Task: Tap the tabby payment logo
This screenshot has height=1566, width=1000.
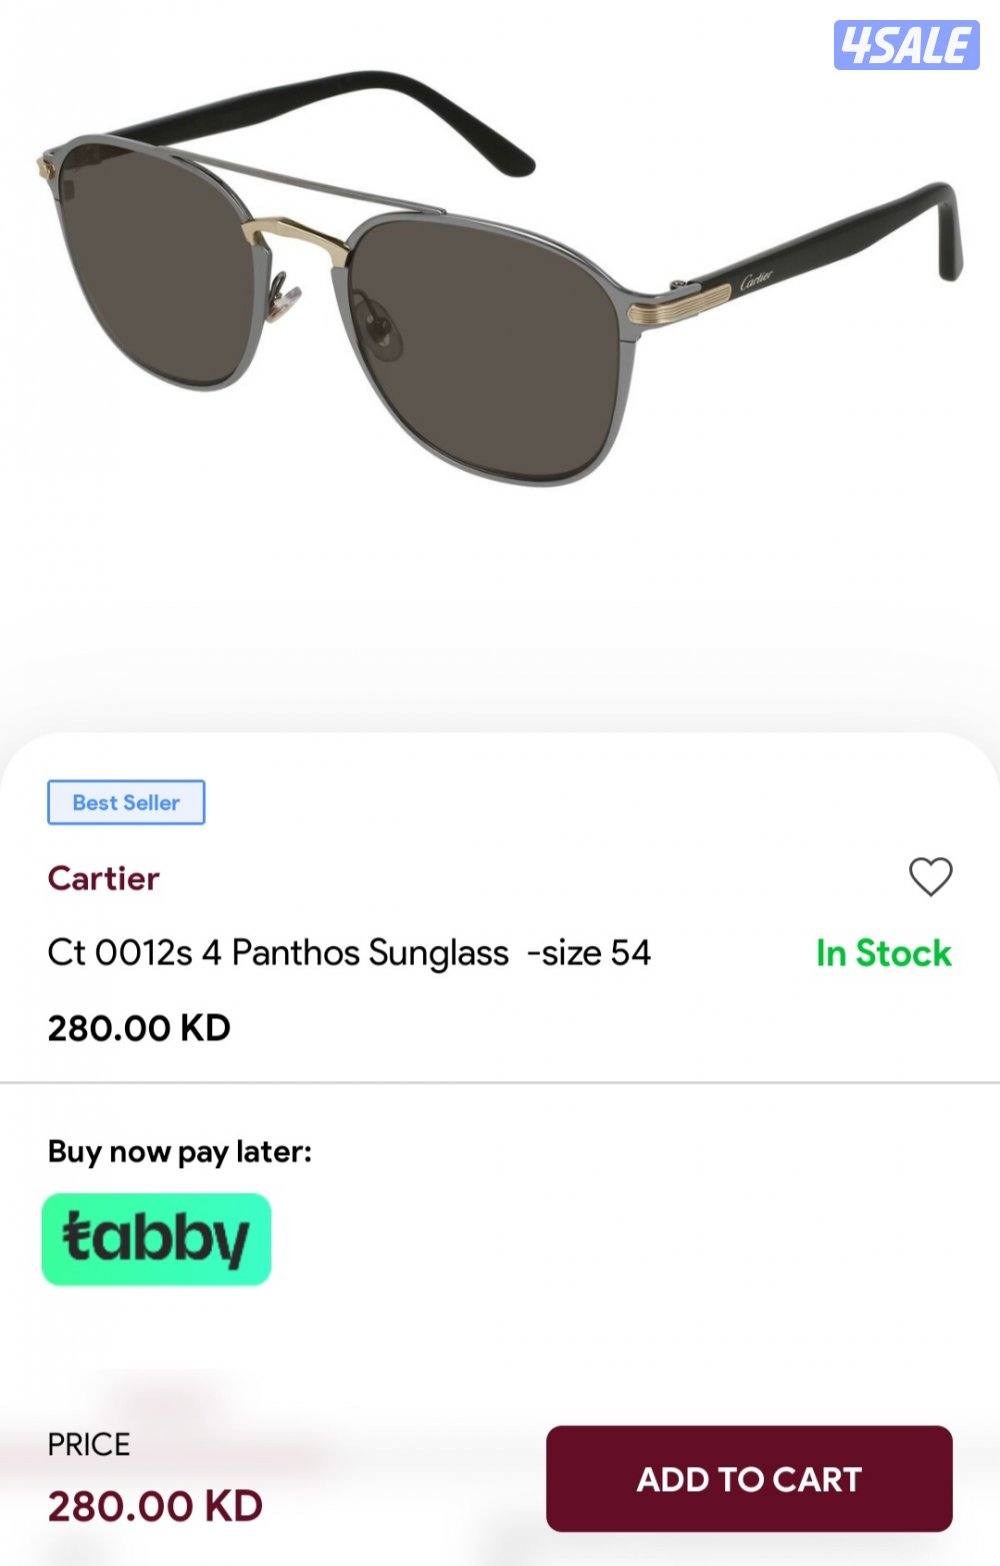Action: [x=156, y=1238]
